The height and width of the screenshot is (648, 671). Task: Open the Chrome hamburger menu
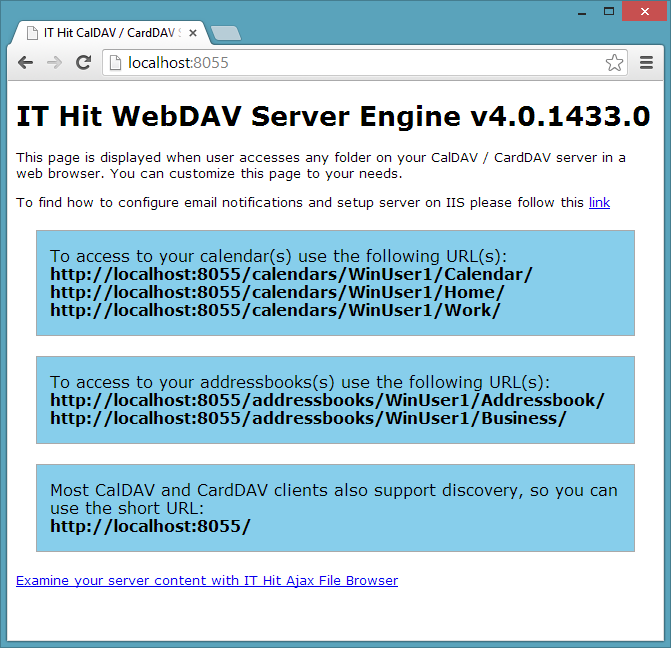[646, 62]
